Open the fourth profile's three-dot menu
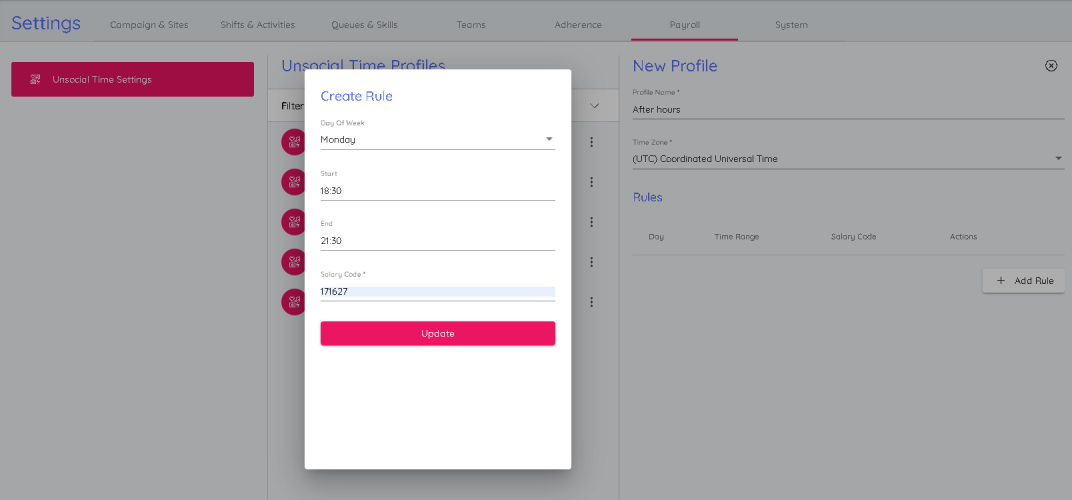 (x=591, y=262)
